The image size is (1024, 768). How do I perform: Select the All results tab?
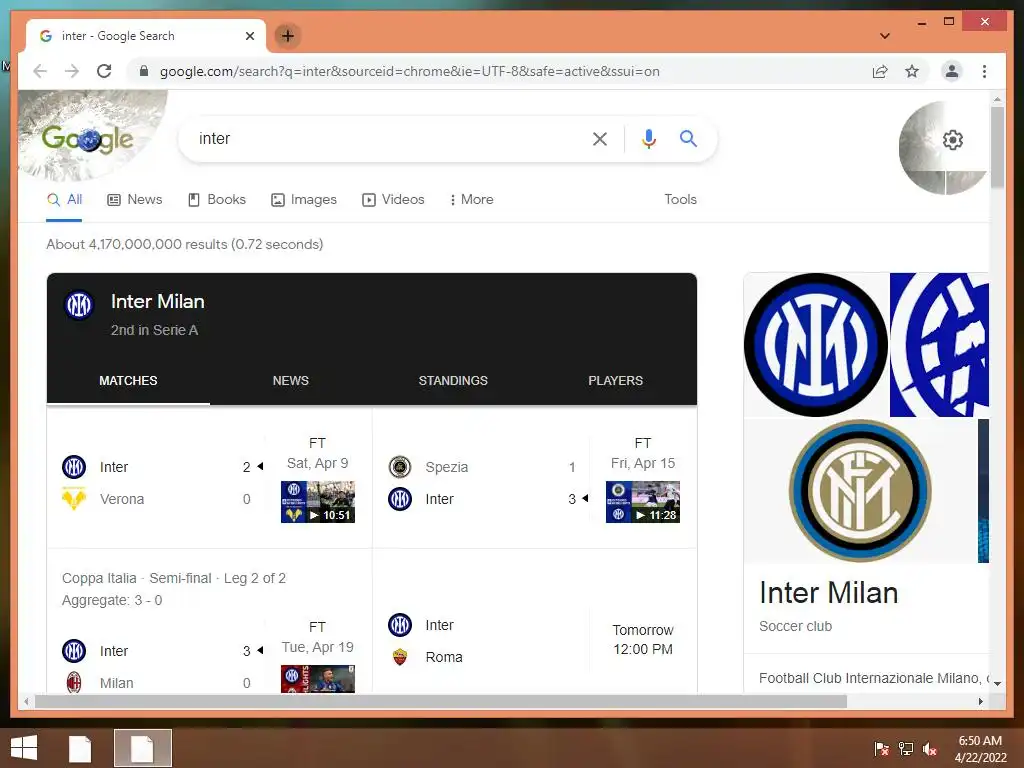coord(64,200)
